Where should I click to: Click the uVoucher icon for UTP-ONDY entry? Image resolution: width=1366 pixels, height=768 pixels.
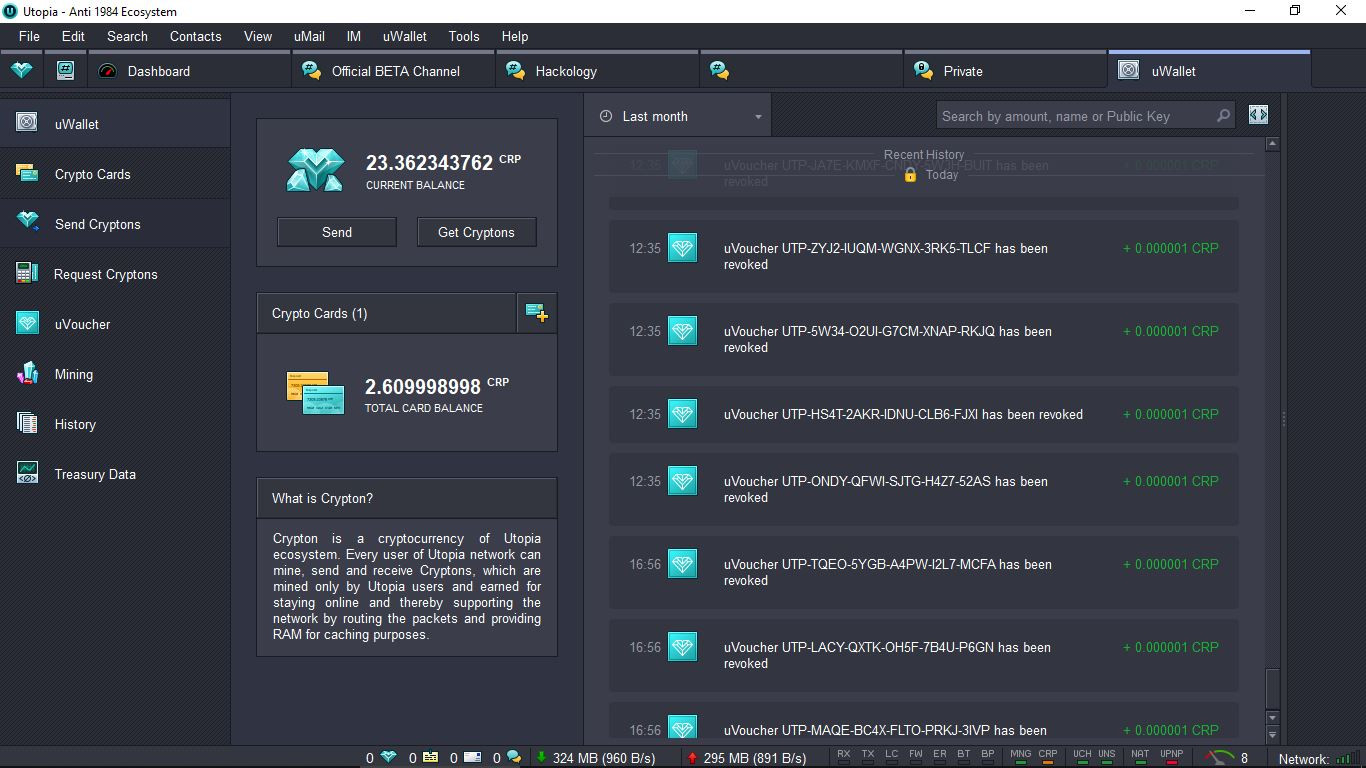tap(682, 481)
